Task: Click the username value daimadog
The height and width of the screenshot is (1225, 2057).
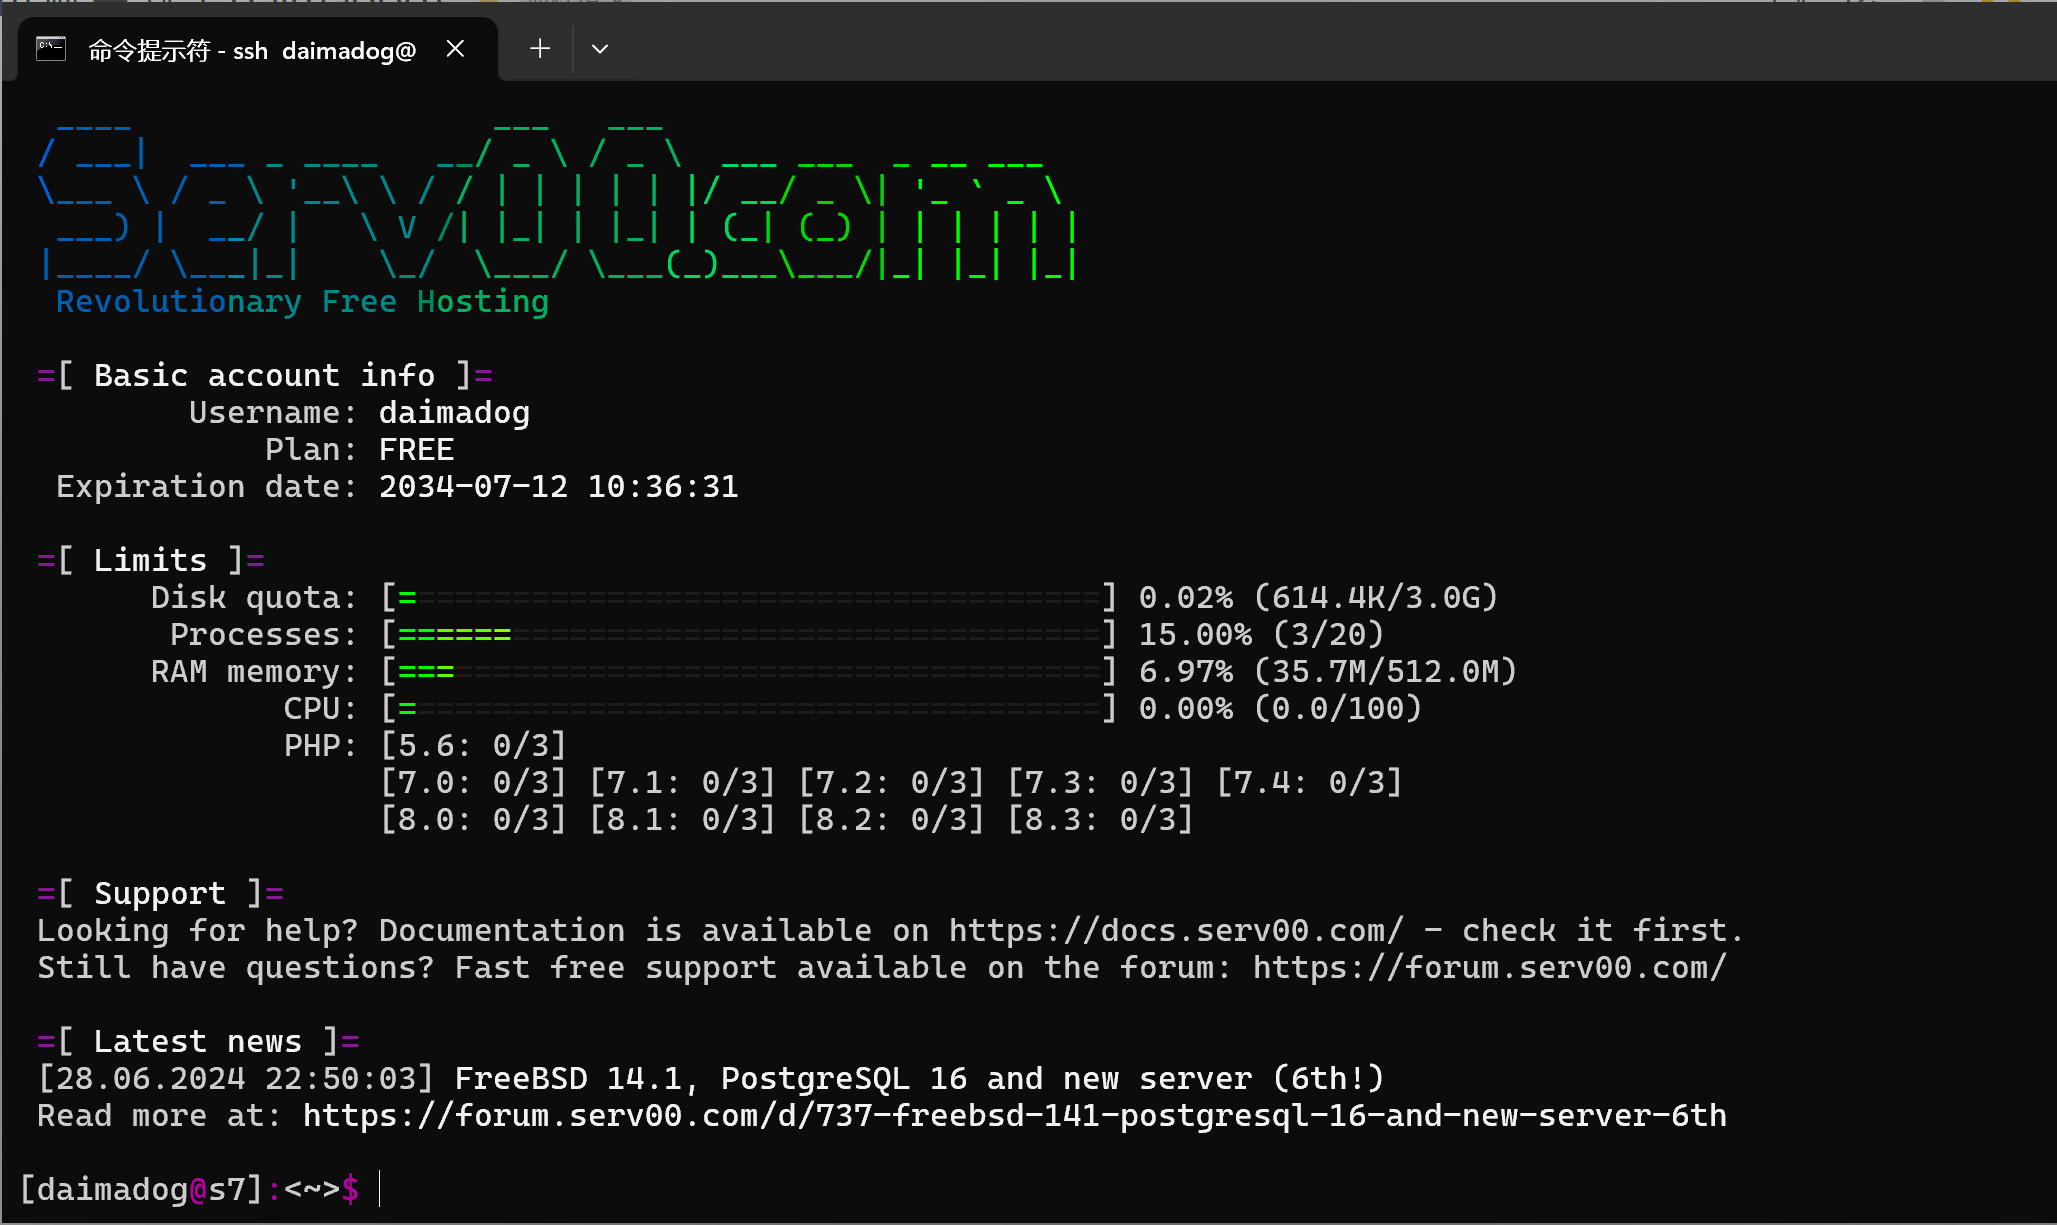Action: (x=454, y=412)
